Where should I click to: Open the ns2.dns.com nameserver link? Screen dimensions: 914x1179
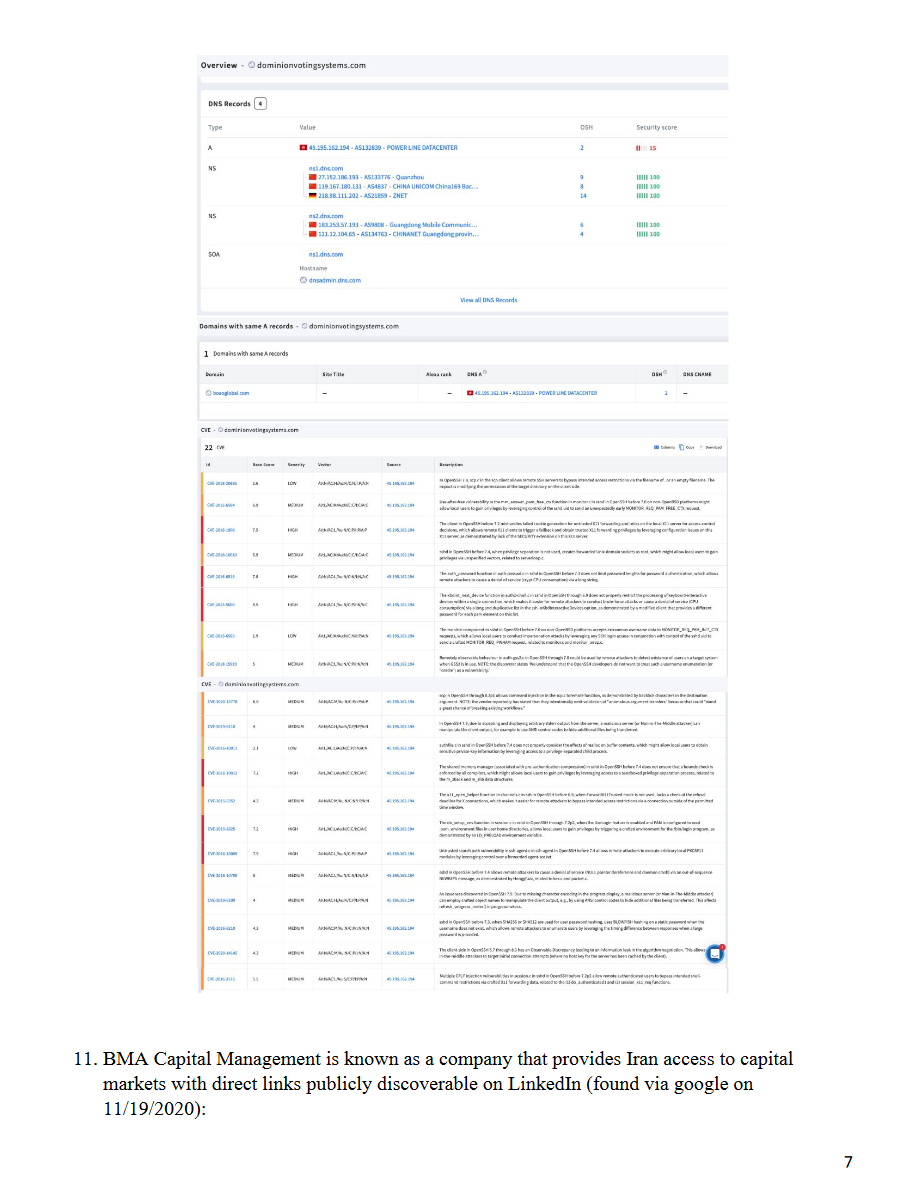click(x=325, y=216)
